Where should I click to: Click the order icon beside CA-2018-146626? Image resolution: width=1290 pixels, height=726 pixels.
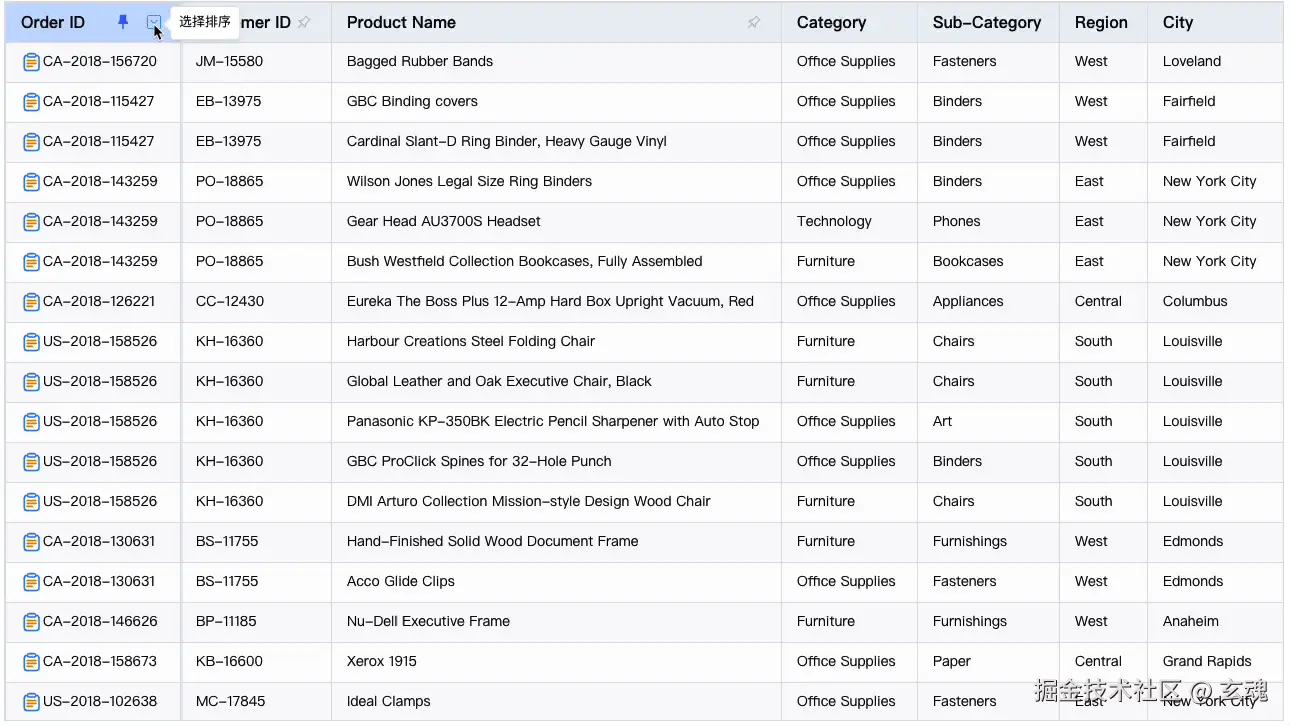point(31,622)
